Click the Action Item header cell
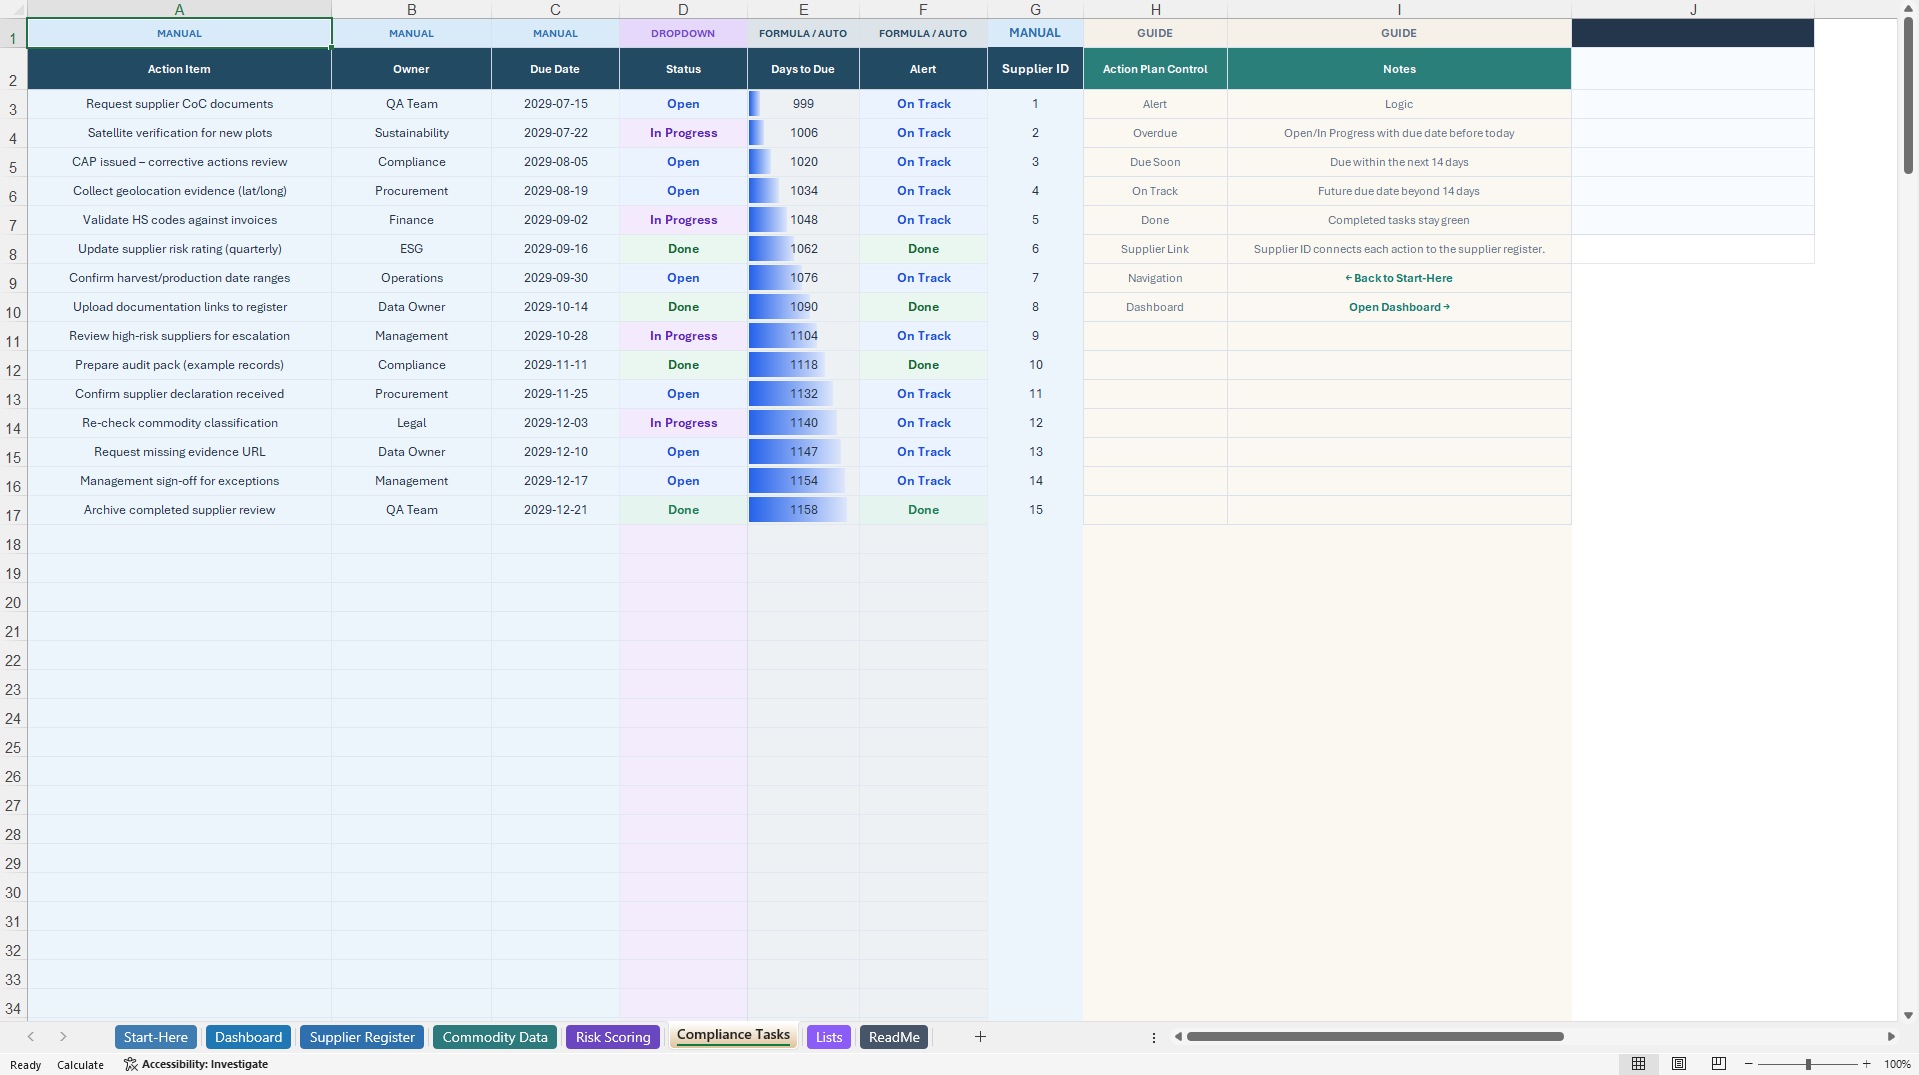This screenshot has height=1075, width=1919. tap(179, 69)
